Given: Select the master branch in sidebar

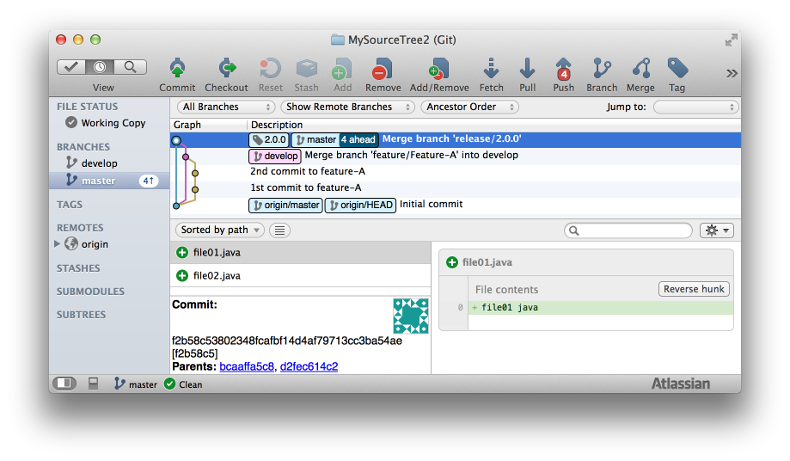Looking at the screenshot, I should (x=109, y=180).
